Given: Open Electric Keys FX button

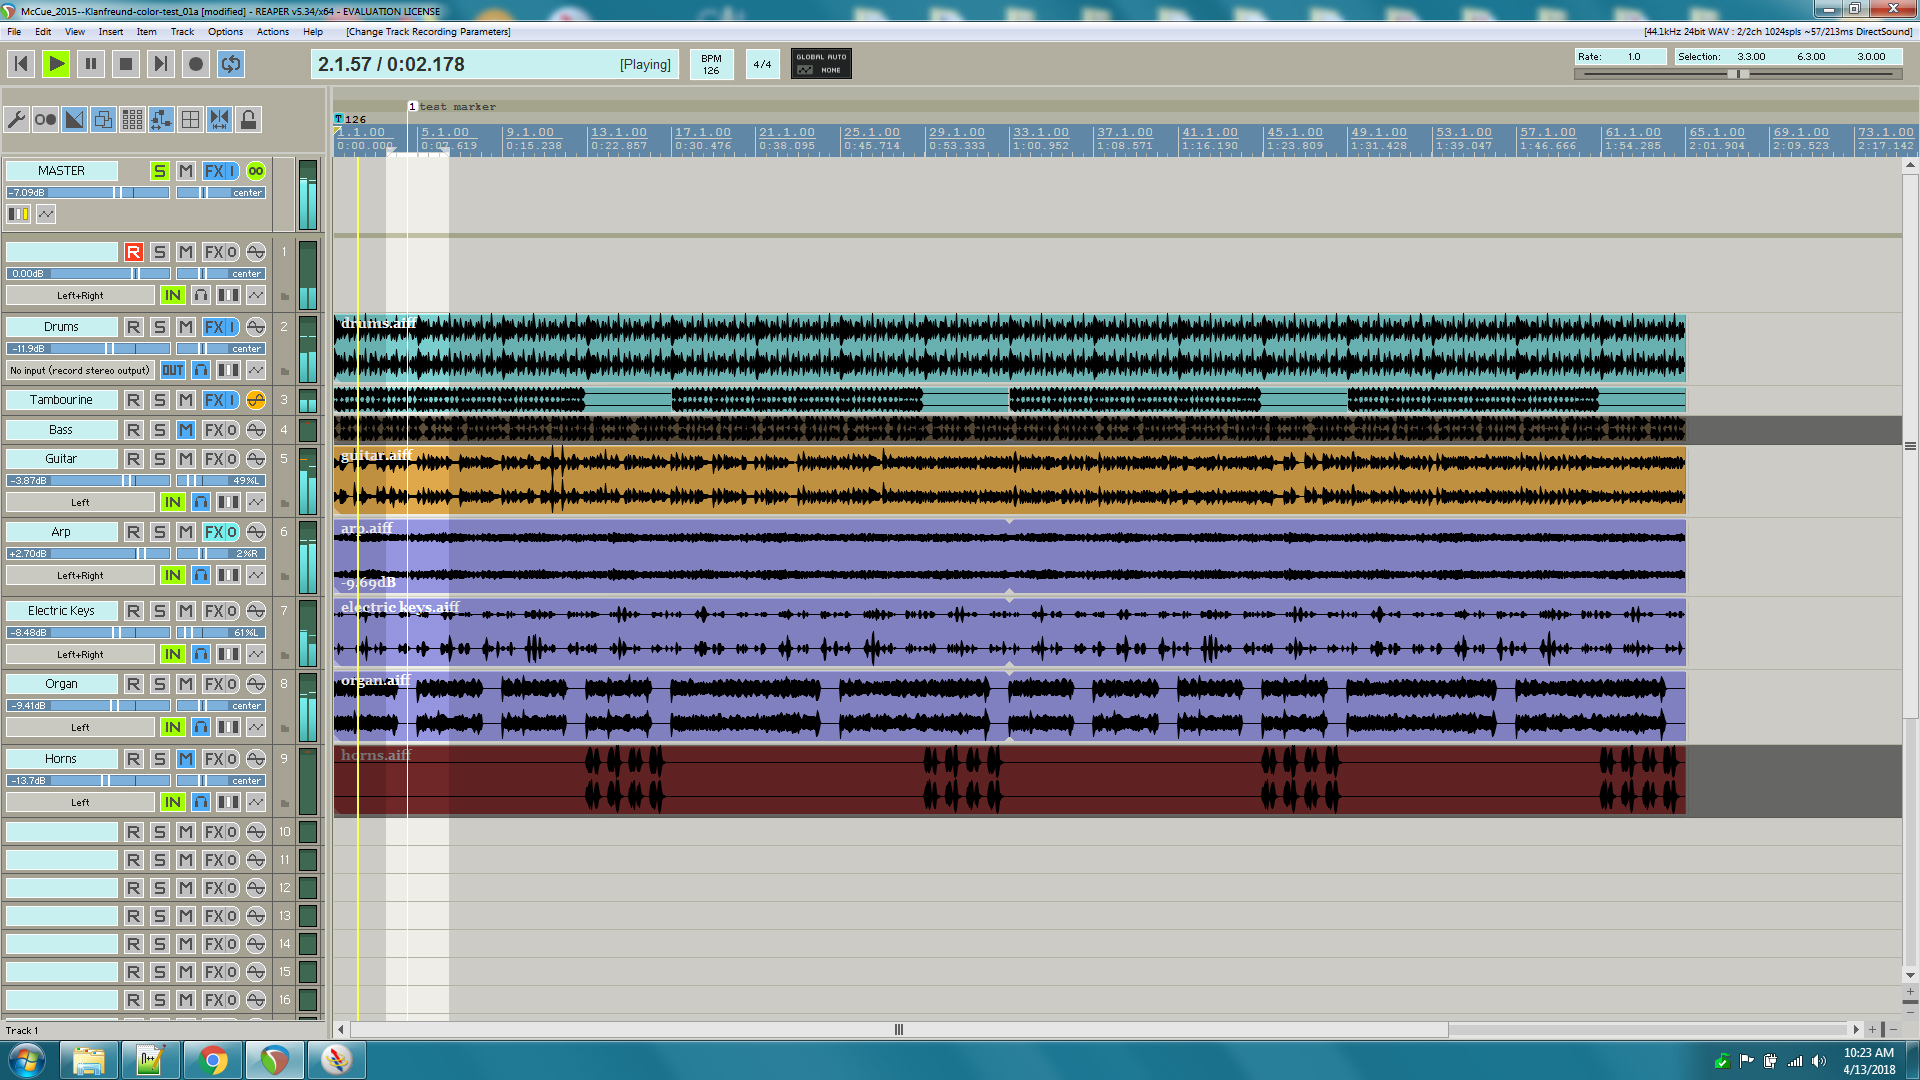Looking at the screenshot, I should [x=214, y=611].
